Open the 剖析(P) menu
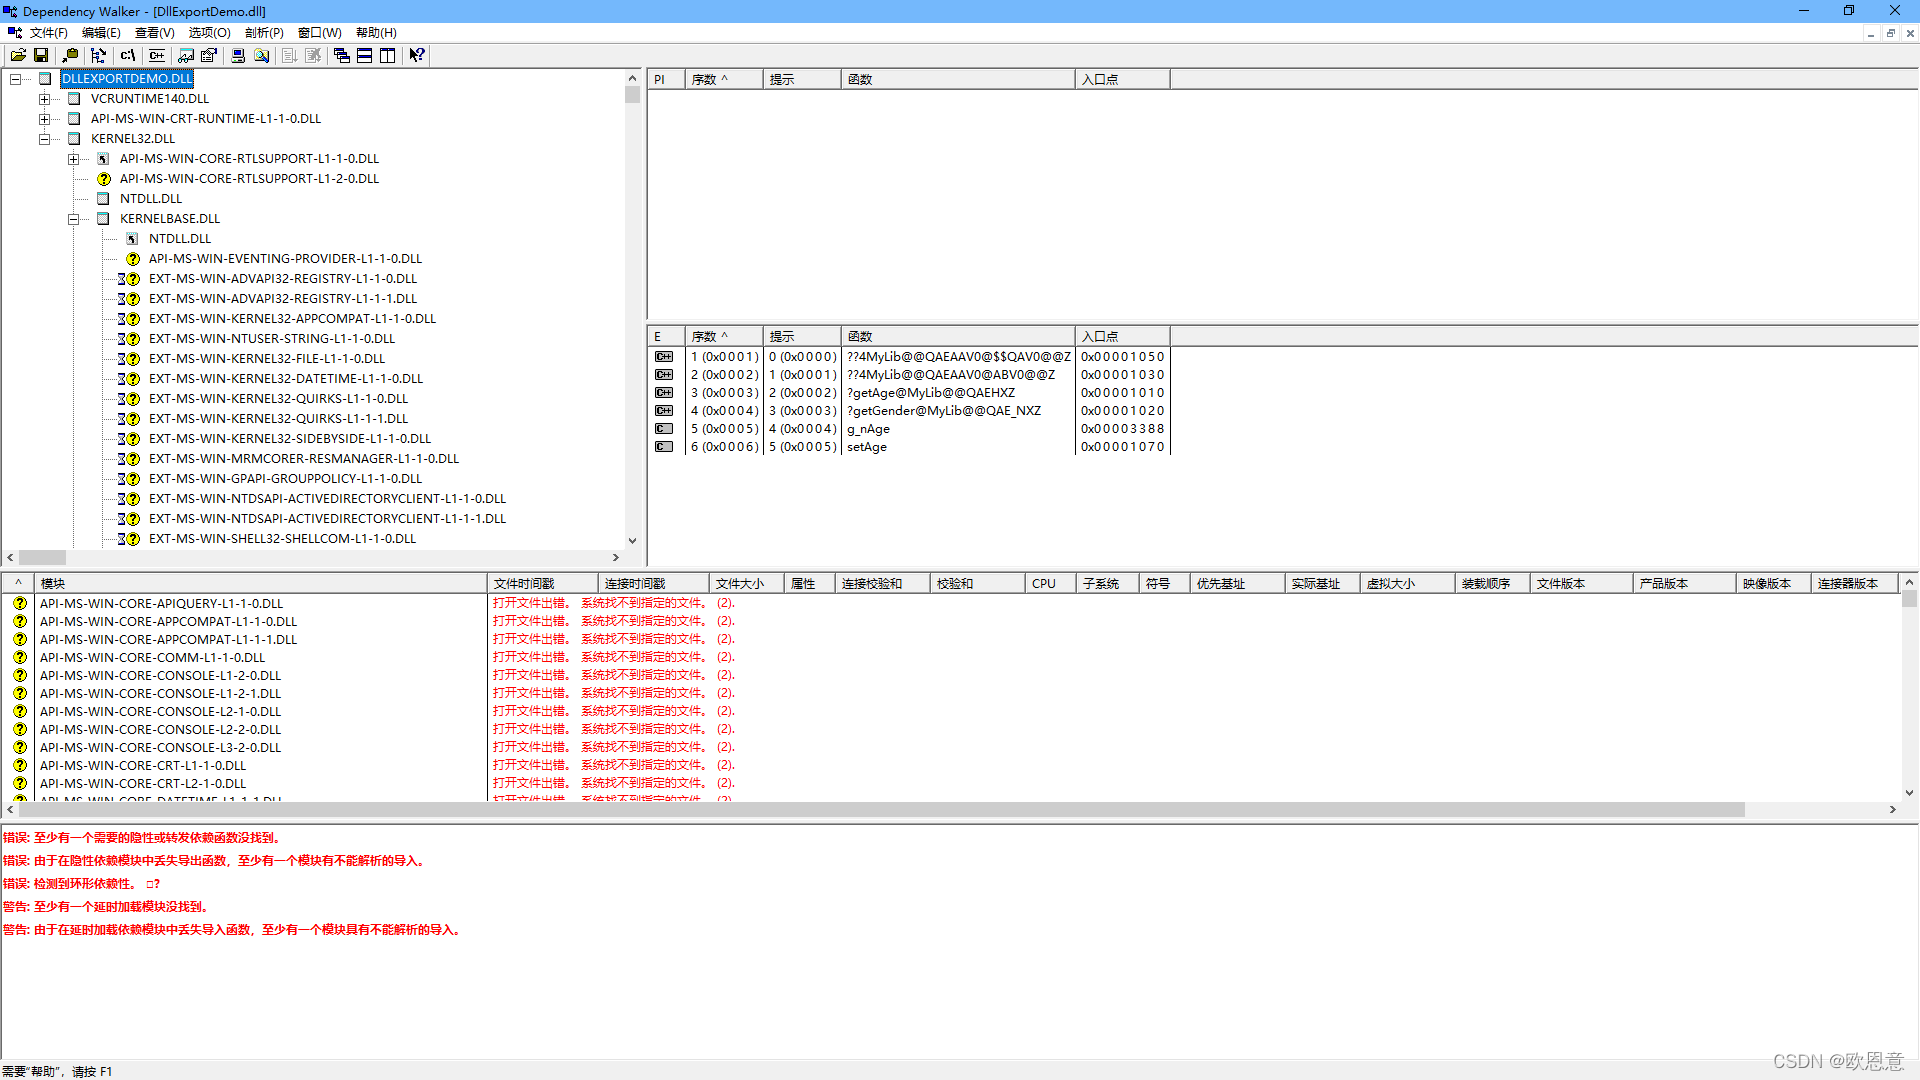1920x1080 pixels. (x=264, y=33)
